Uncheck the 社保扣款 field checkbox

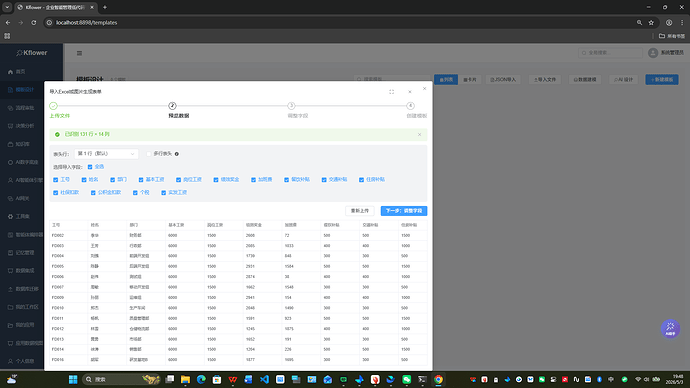[55, 193]
